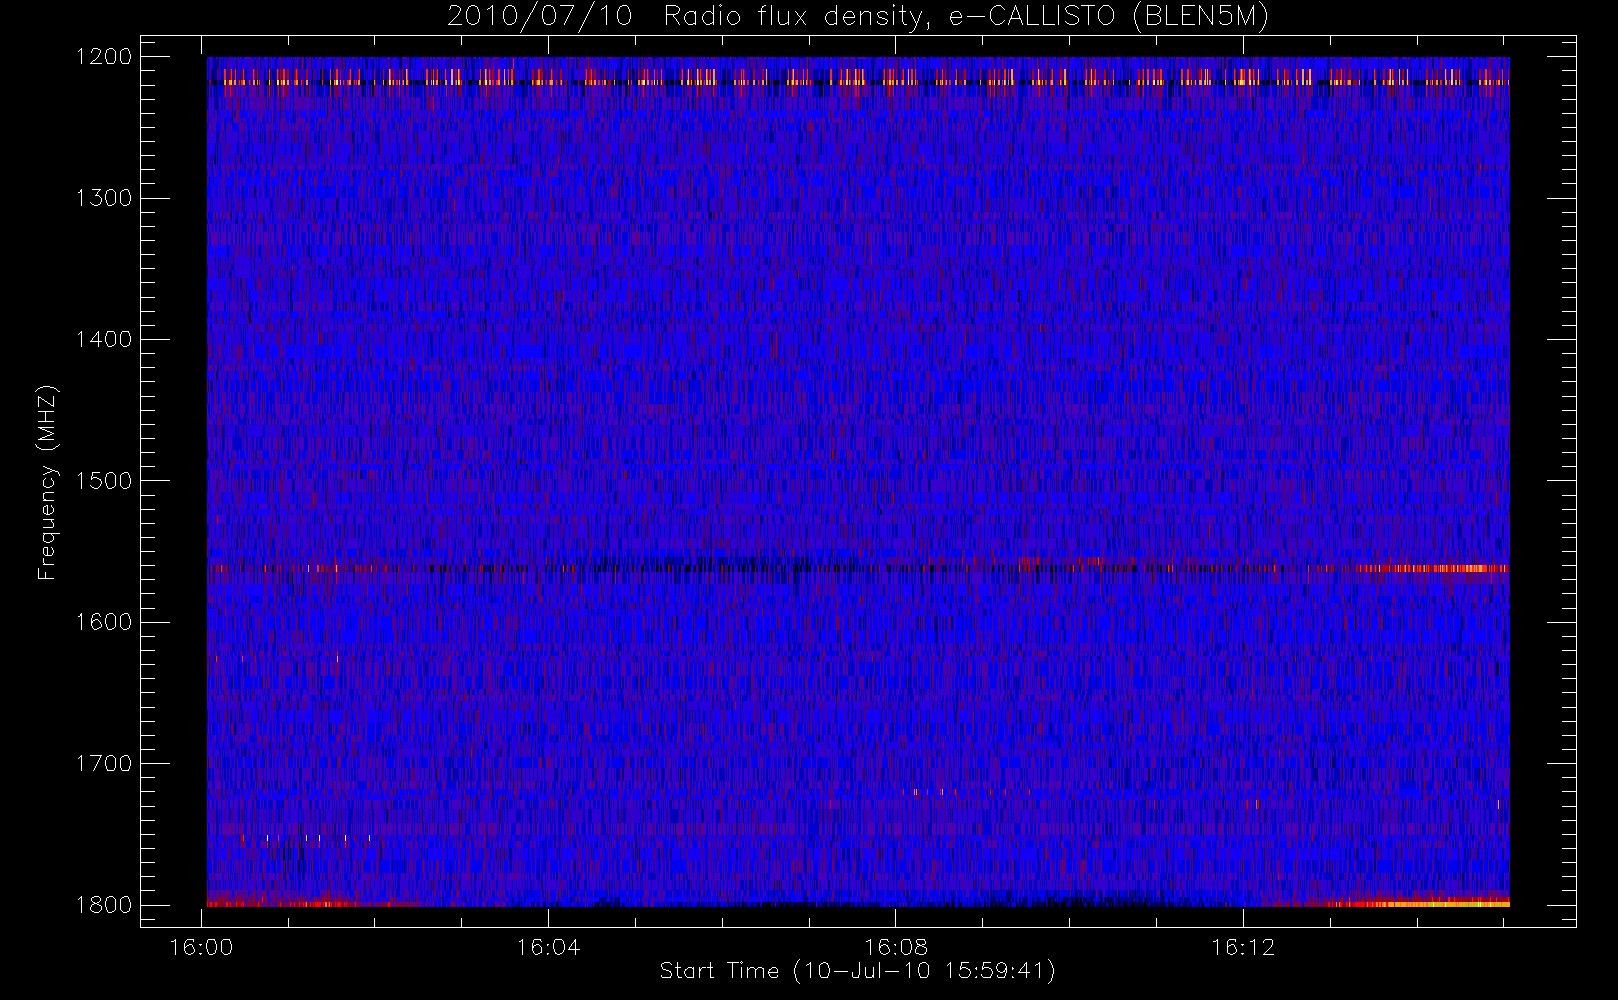Click the 16:04 time tick label
The image size is (1618, 1000).
549,947
